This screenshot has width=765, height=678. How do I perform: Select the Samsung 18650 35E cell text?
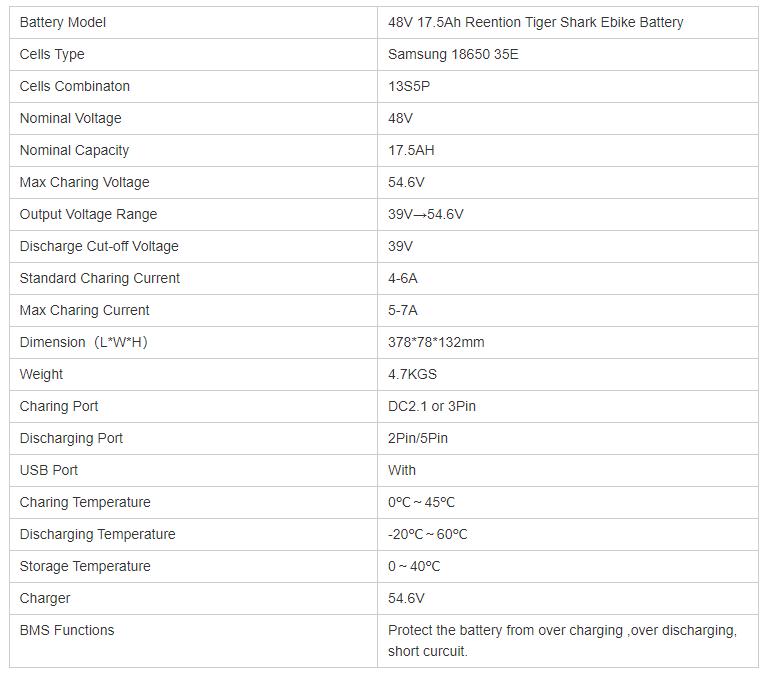[453, 54]
